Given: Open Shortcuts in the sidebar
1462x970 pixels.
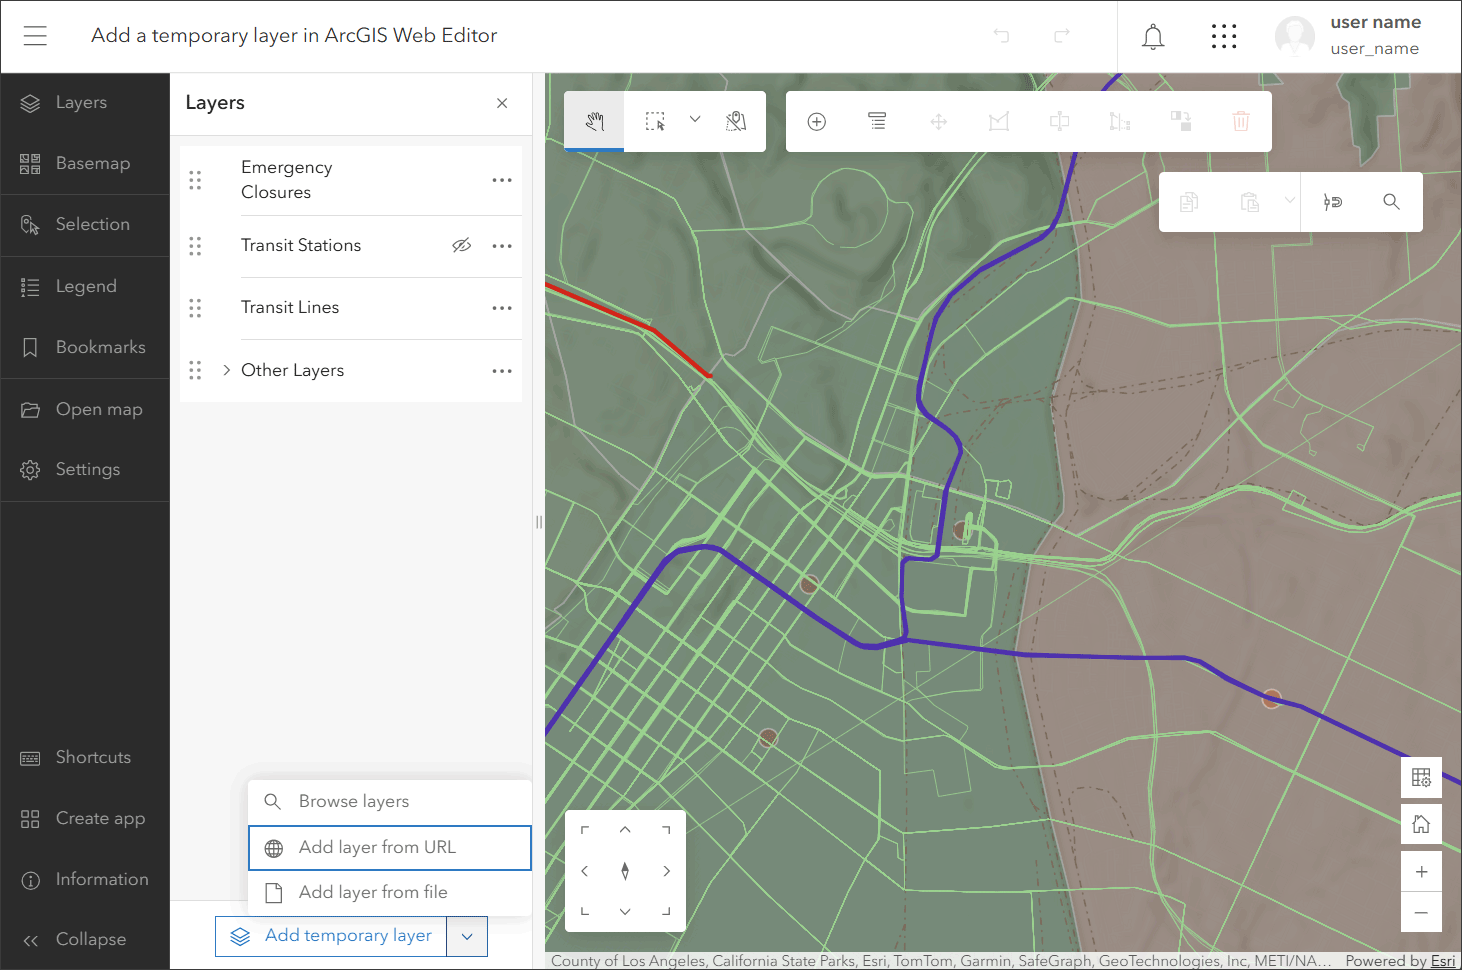Looking at the screenshot, I should pos(85,758).
